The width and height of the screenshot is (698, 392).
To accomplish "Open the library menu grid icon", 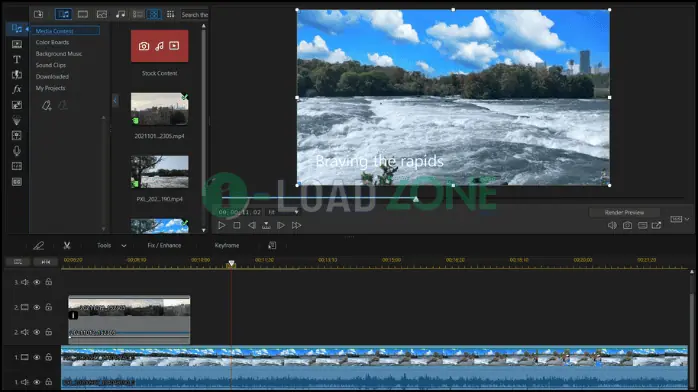I will (x=170, y=14).
